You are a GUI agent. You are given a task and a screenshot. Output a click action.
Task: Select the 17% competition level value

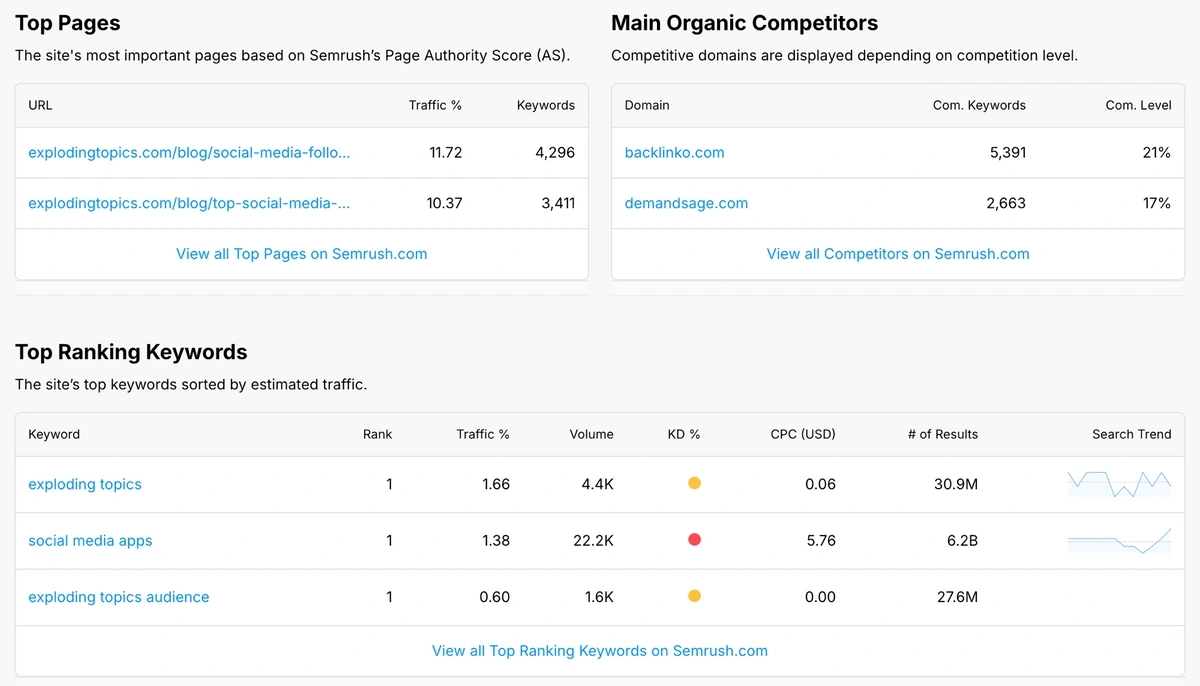pos(1157,203)
